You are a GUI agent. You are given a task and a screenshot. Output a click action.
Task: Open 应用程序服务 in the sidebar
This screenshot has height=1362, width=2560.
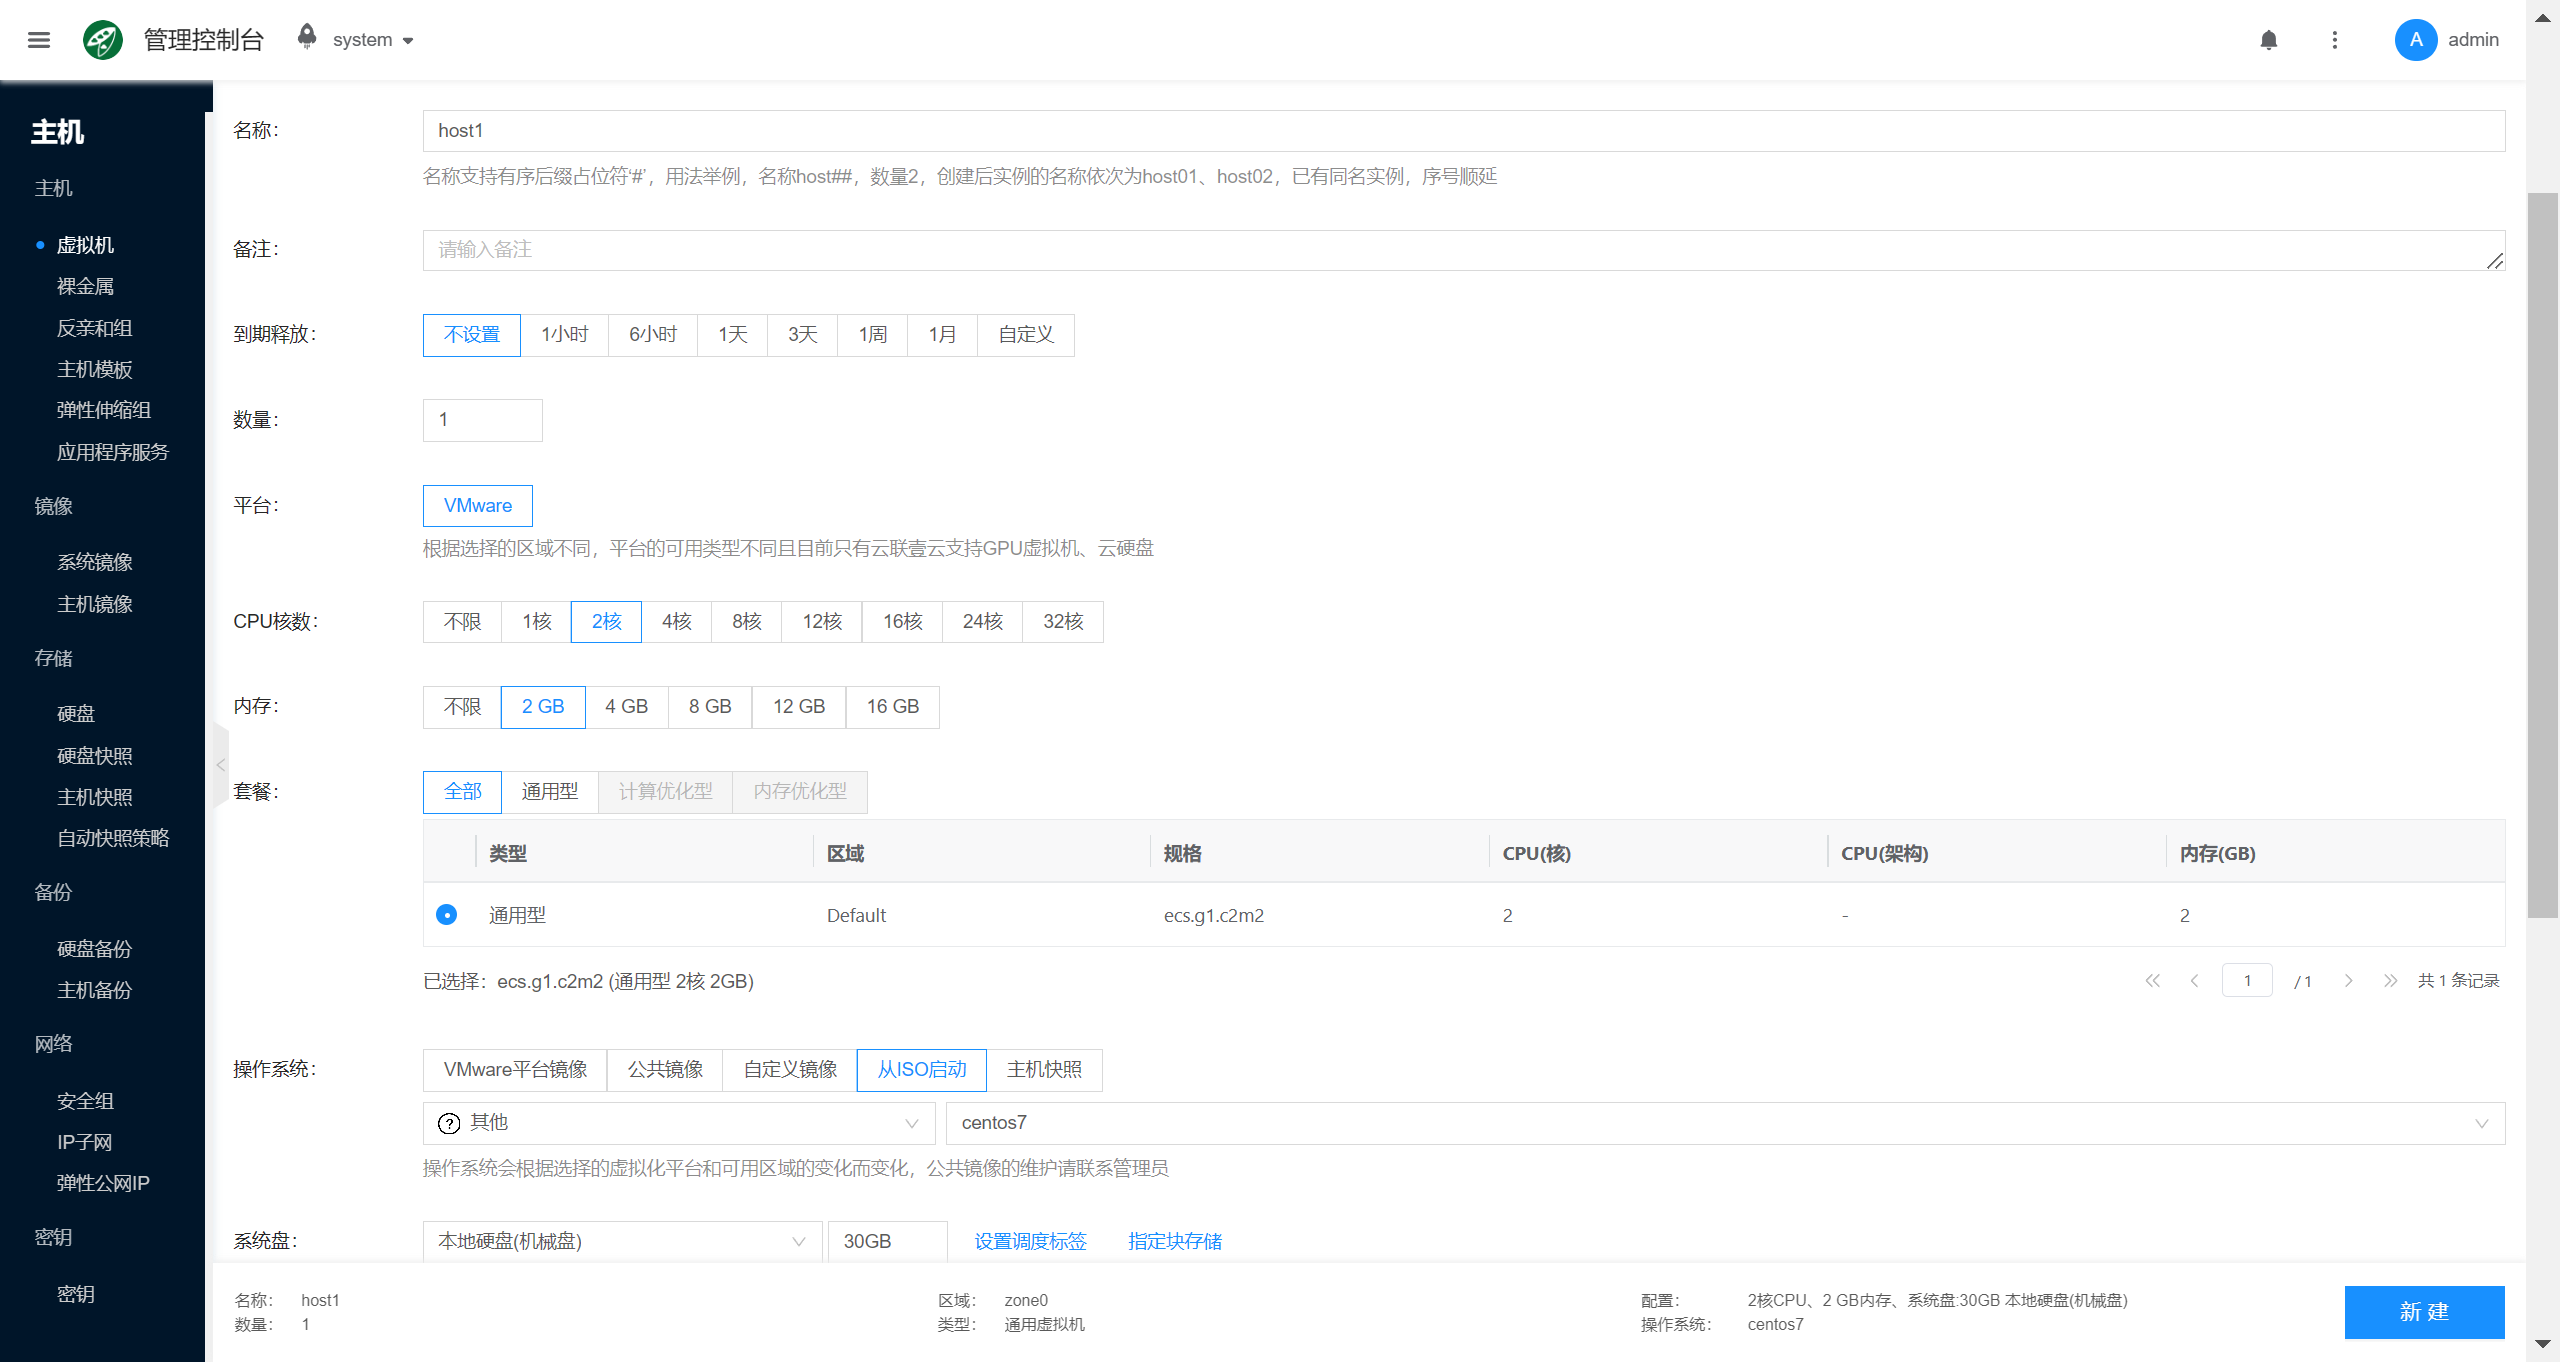click(113, 452)
